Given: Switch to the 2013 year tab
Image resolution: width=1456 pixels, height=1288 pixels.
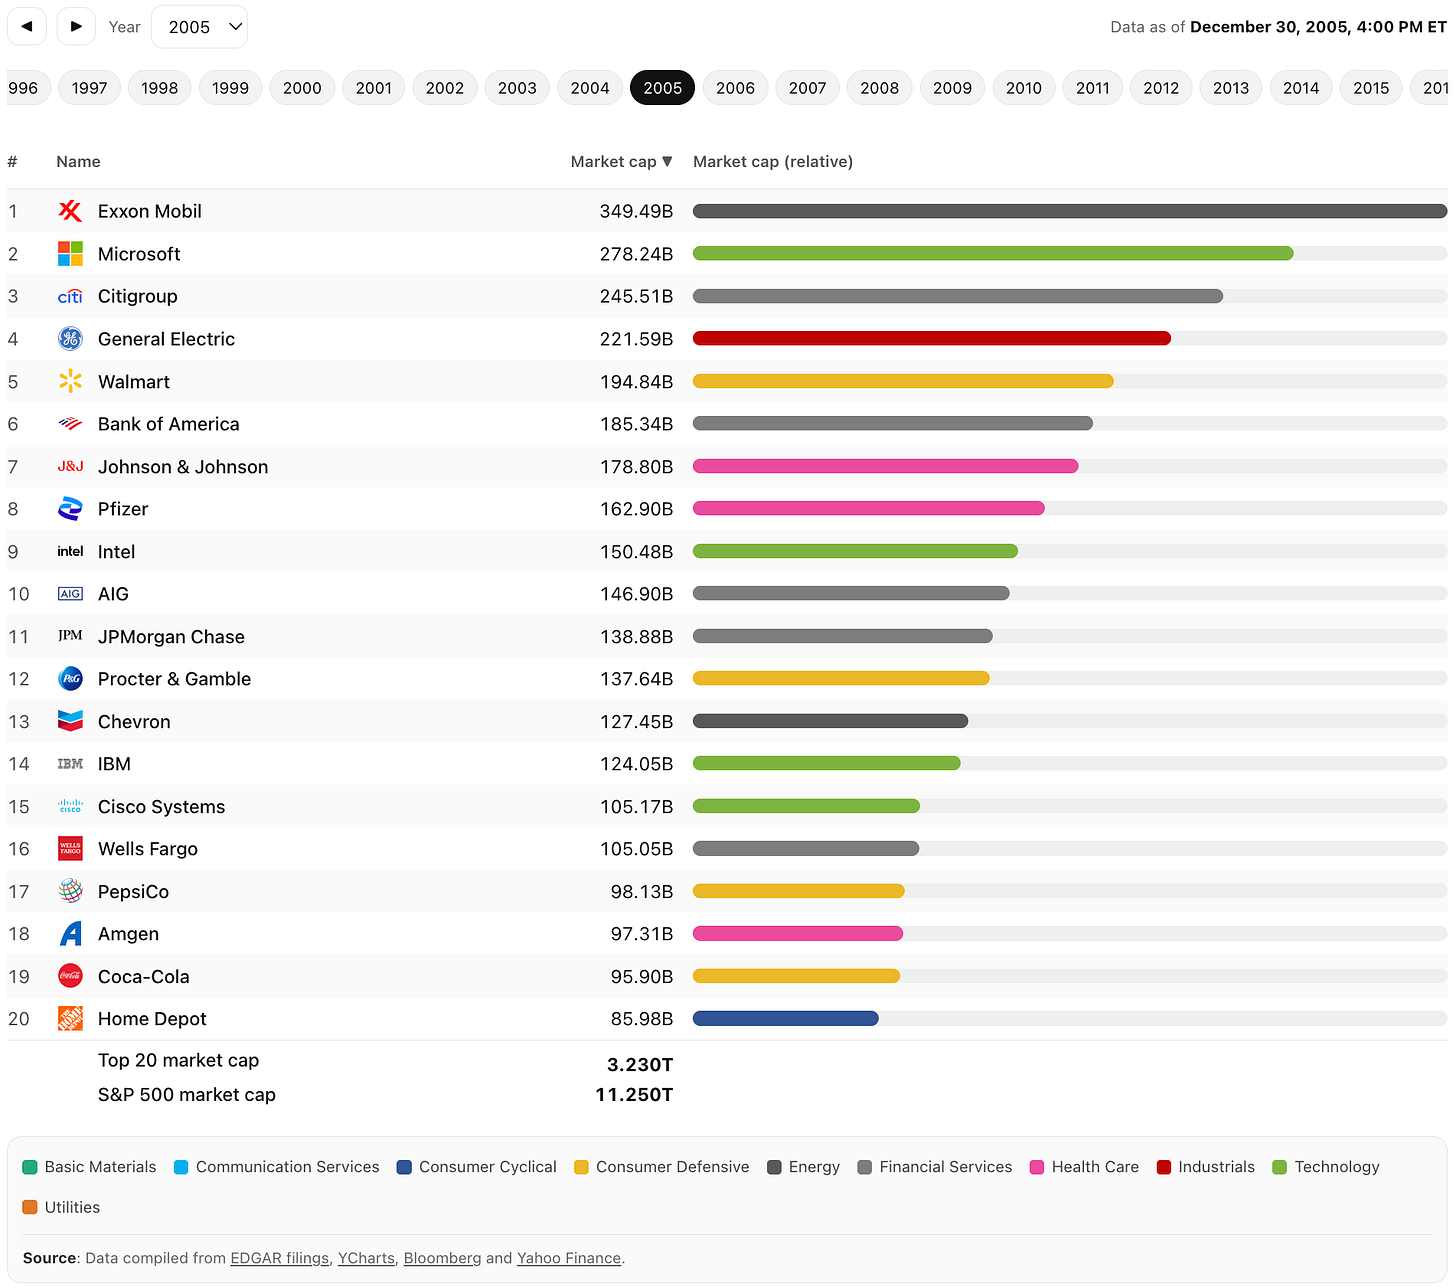Looking at the screenshot, I should (x=1231, y=88).
